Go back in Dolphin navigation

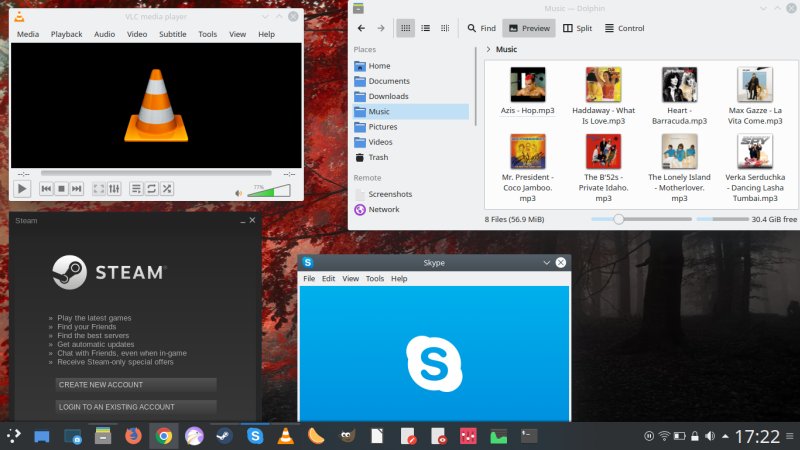click(360, 28)
